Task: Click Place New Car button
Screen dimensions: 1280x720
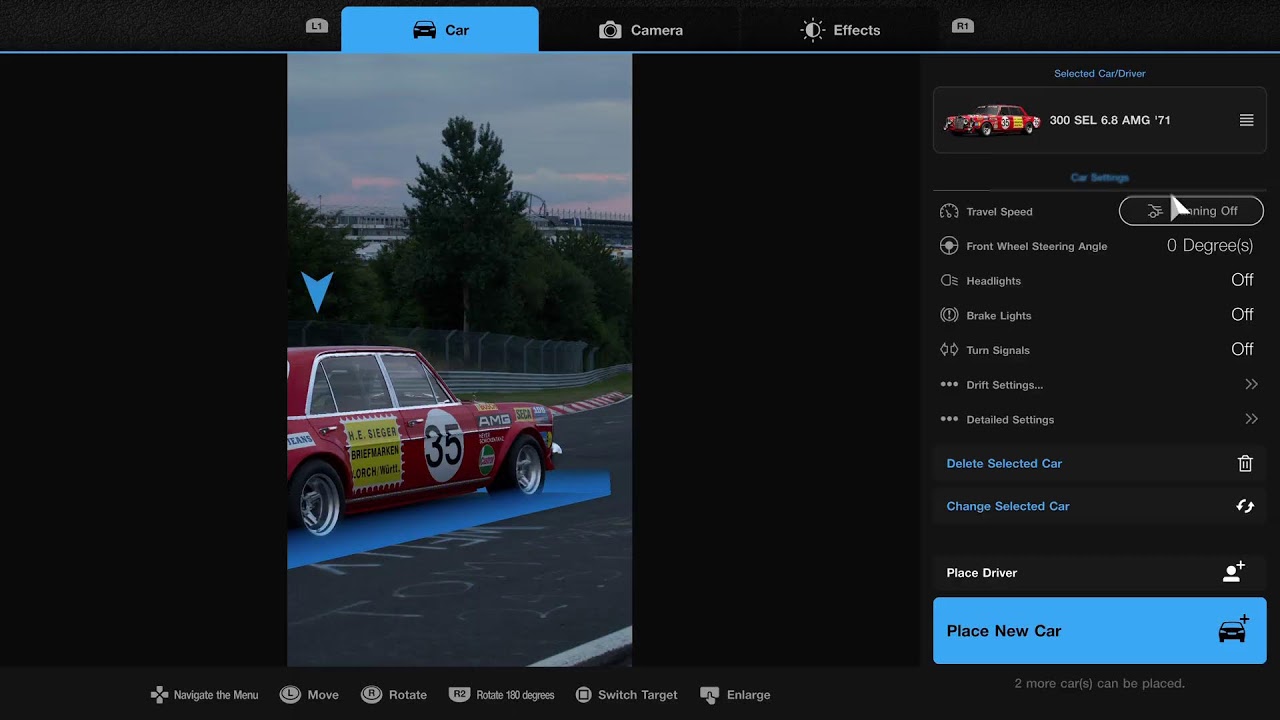Action: [x=1099, y=631]
